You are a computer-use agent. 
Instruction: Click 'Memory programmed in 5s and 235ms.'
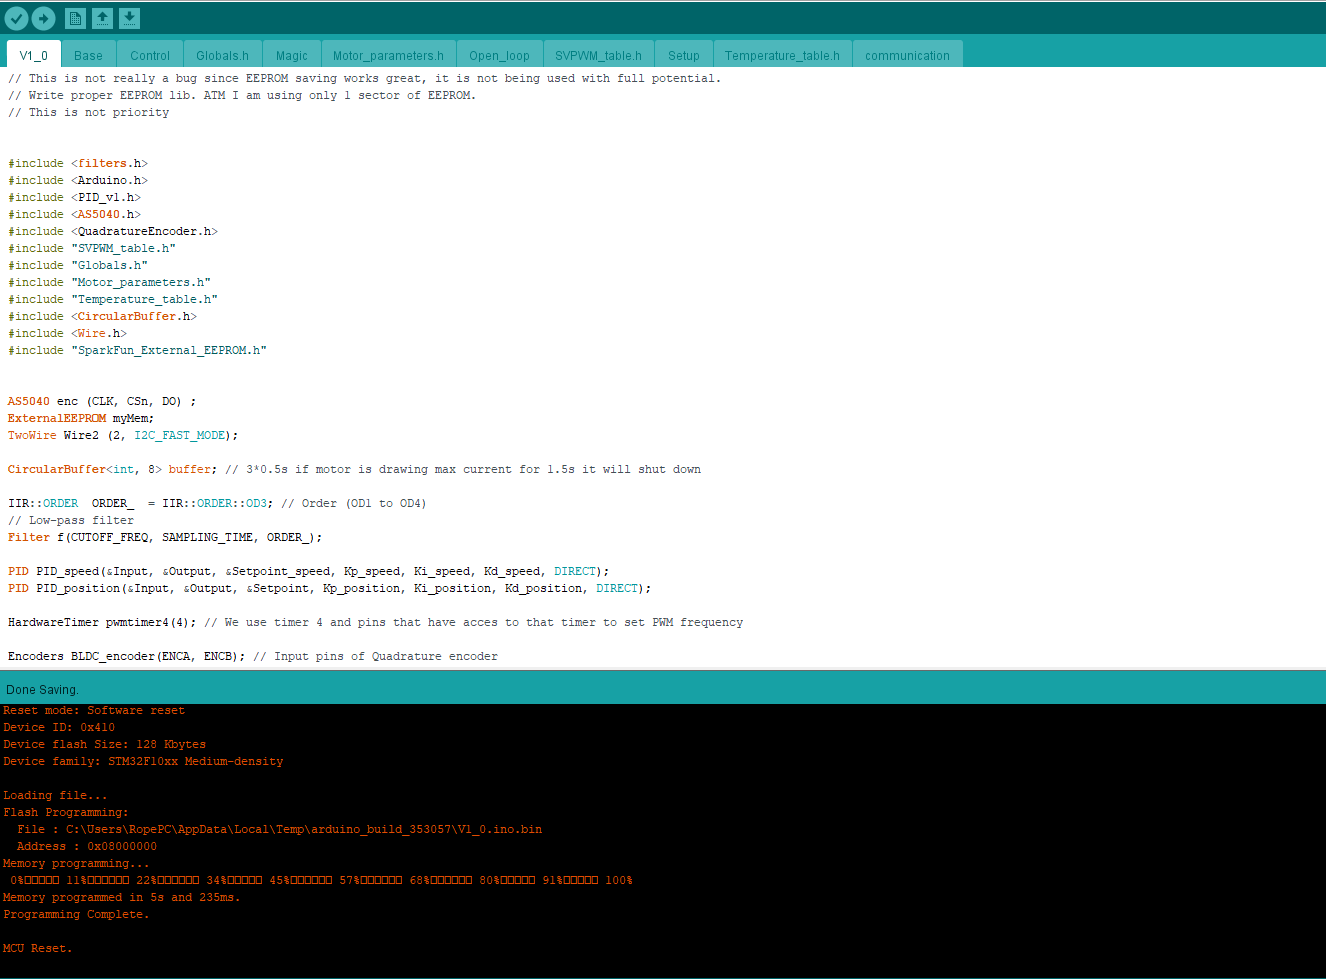click(122, 897)
